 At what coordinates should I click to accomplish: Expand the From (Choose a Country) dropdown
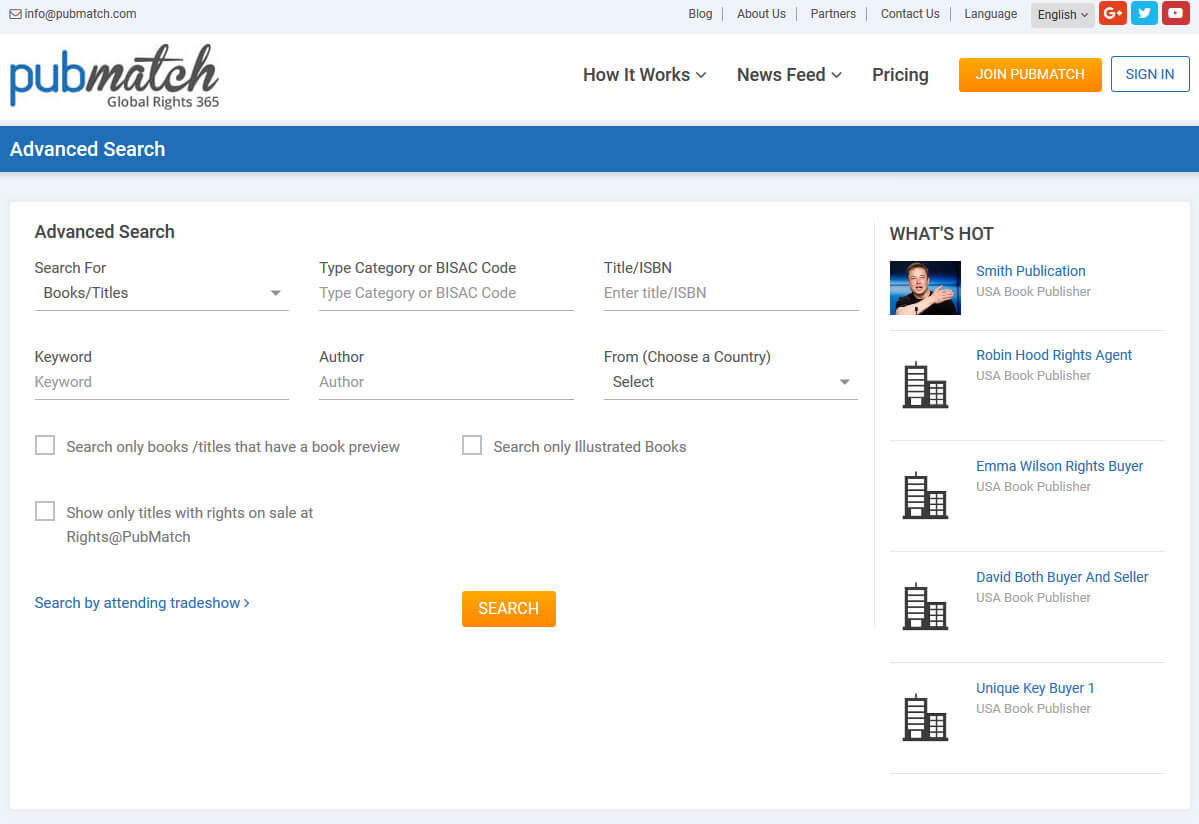[x=730, y=382]
